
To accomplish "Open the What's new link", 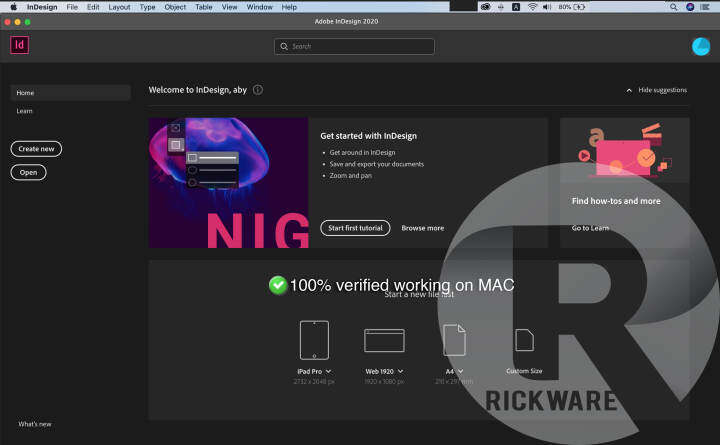I will (x=35, y=424).
